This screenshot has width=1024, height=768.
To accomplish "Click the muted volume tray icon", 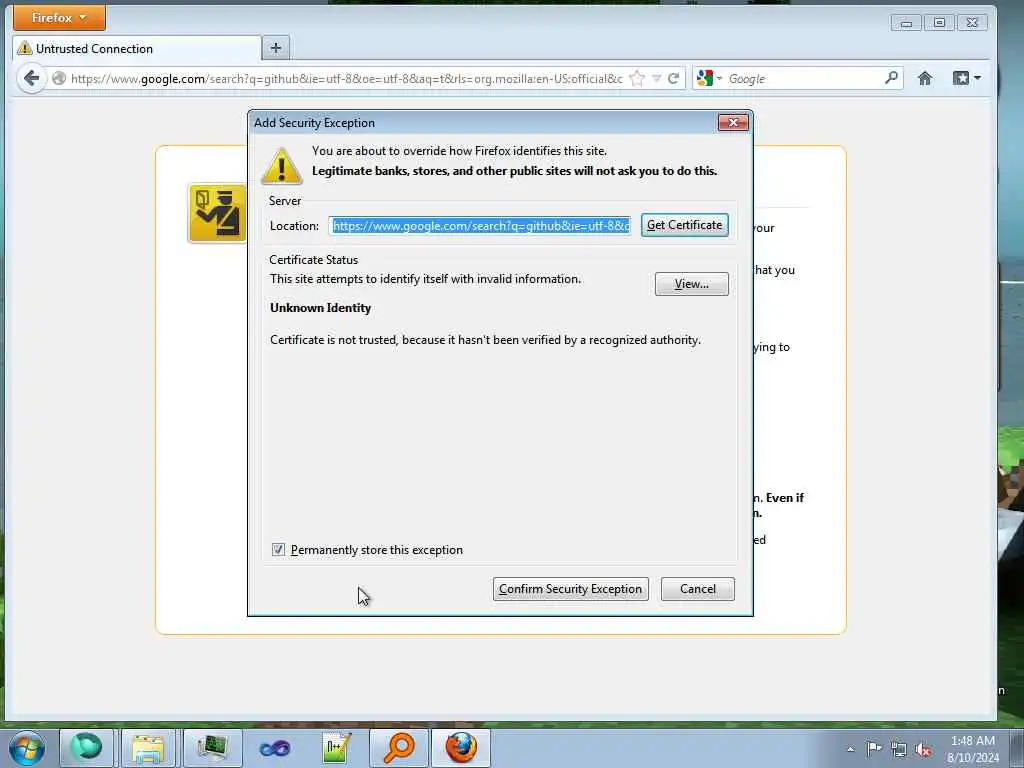I will point(923,750).
